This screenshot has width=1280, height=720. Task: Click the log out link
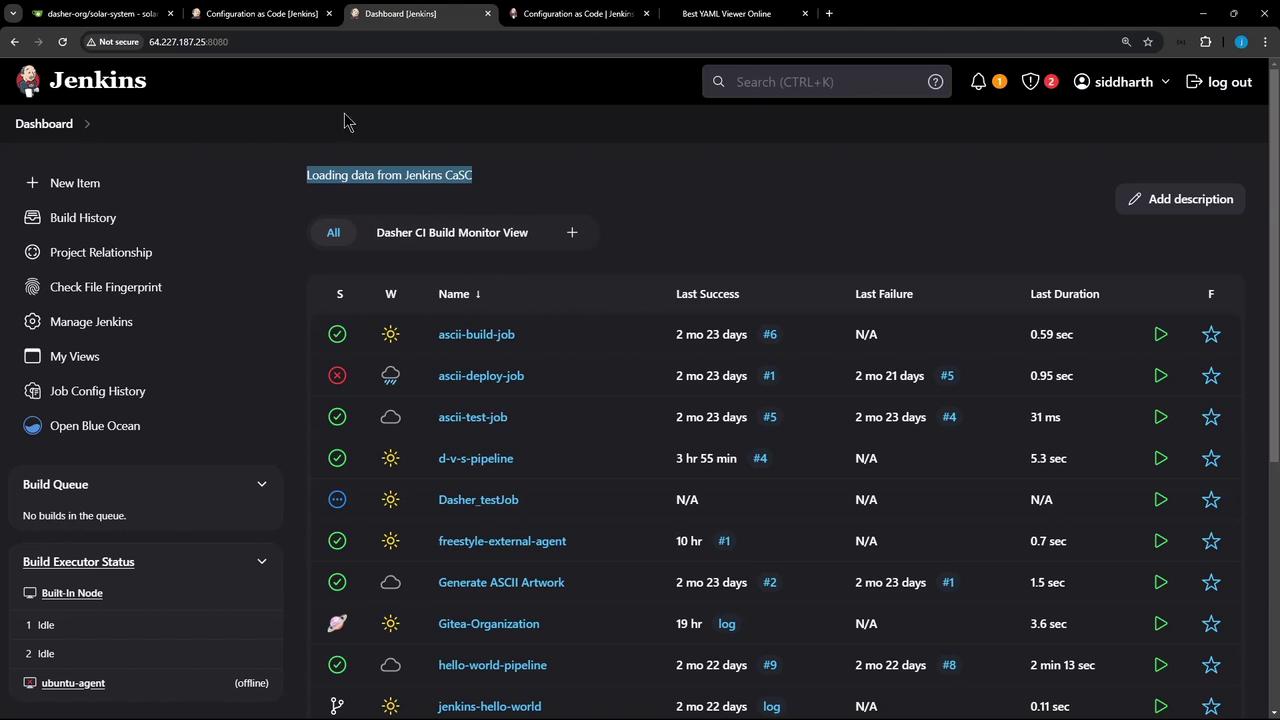(1219, 82)
